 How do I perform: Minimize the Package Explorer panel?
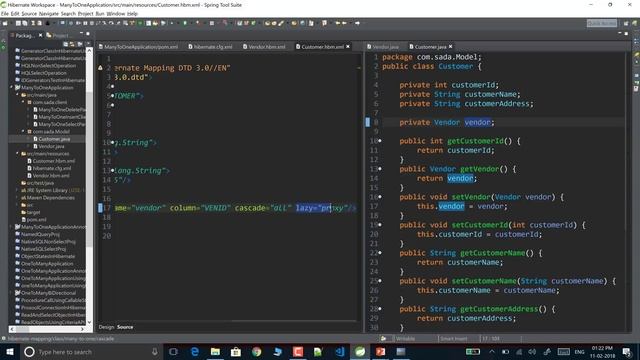(81, 33)
